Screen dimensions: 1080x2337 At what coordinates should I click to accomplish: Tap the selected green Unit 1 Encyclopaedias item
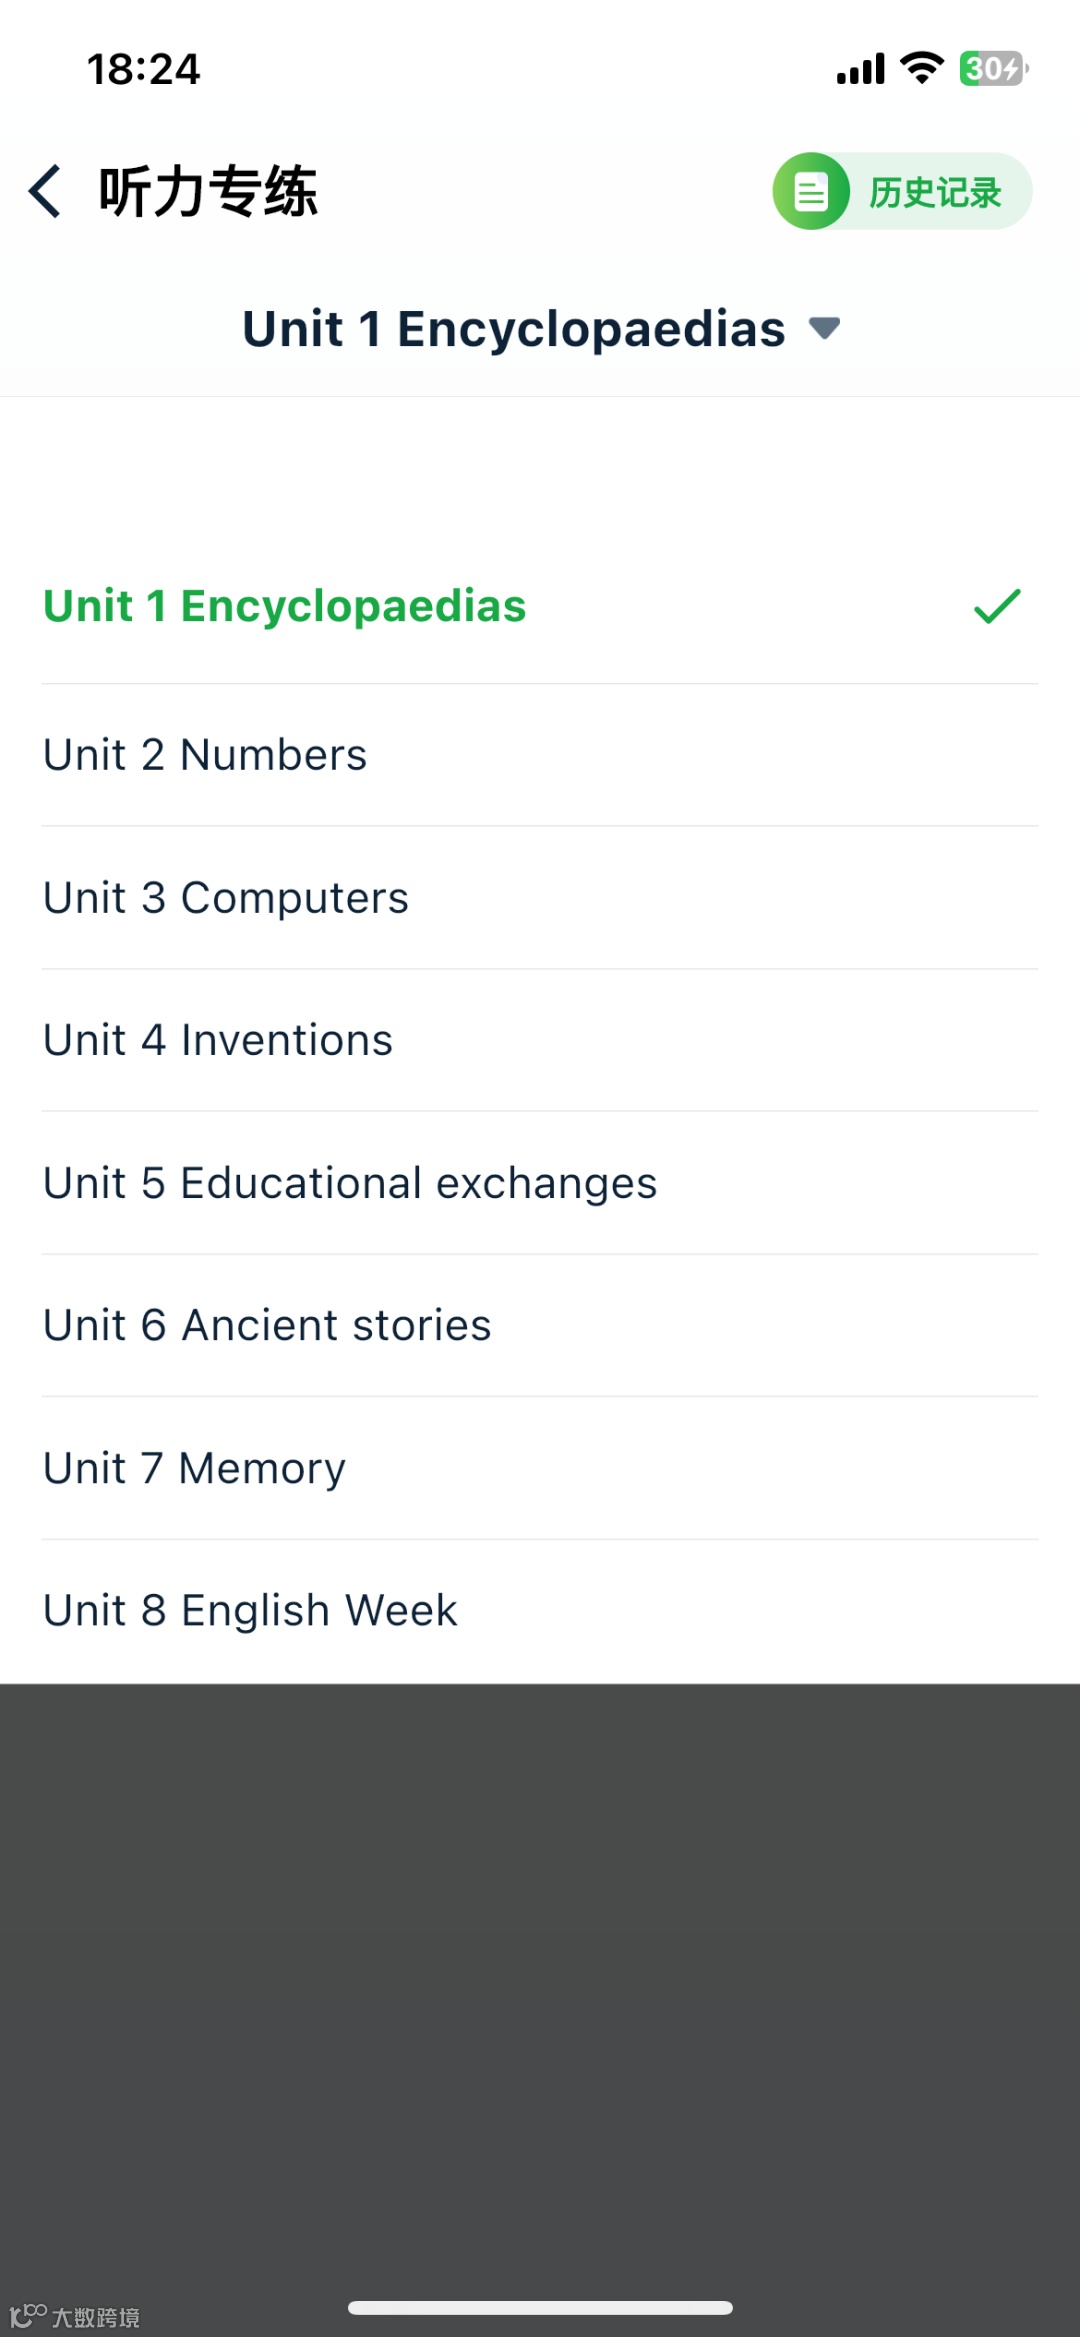click(x=284, y=606)
